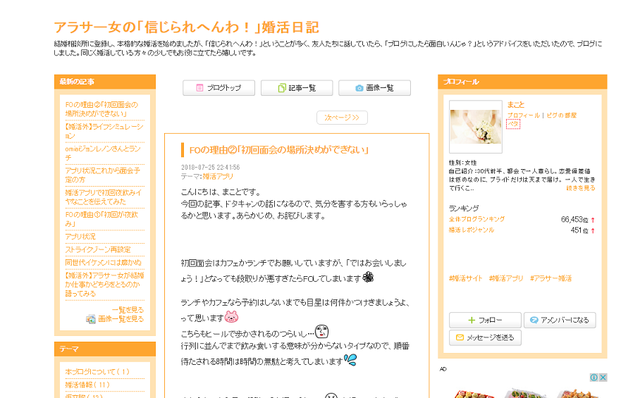Open theme 本ブログについて ( 1 )

pyautogui.click(x=98, y=372)
